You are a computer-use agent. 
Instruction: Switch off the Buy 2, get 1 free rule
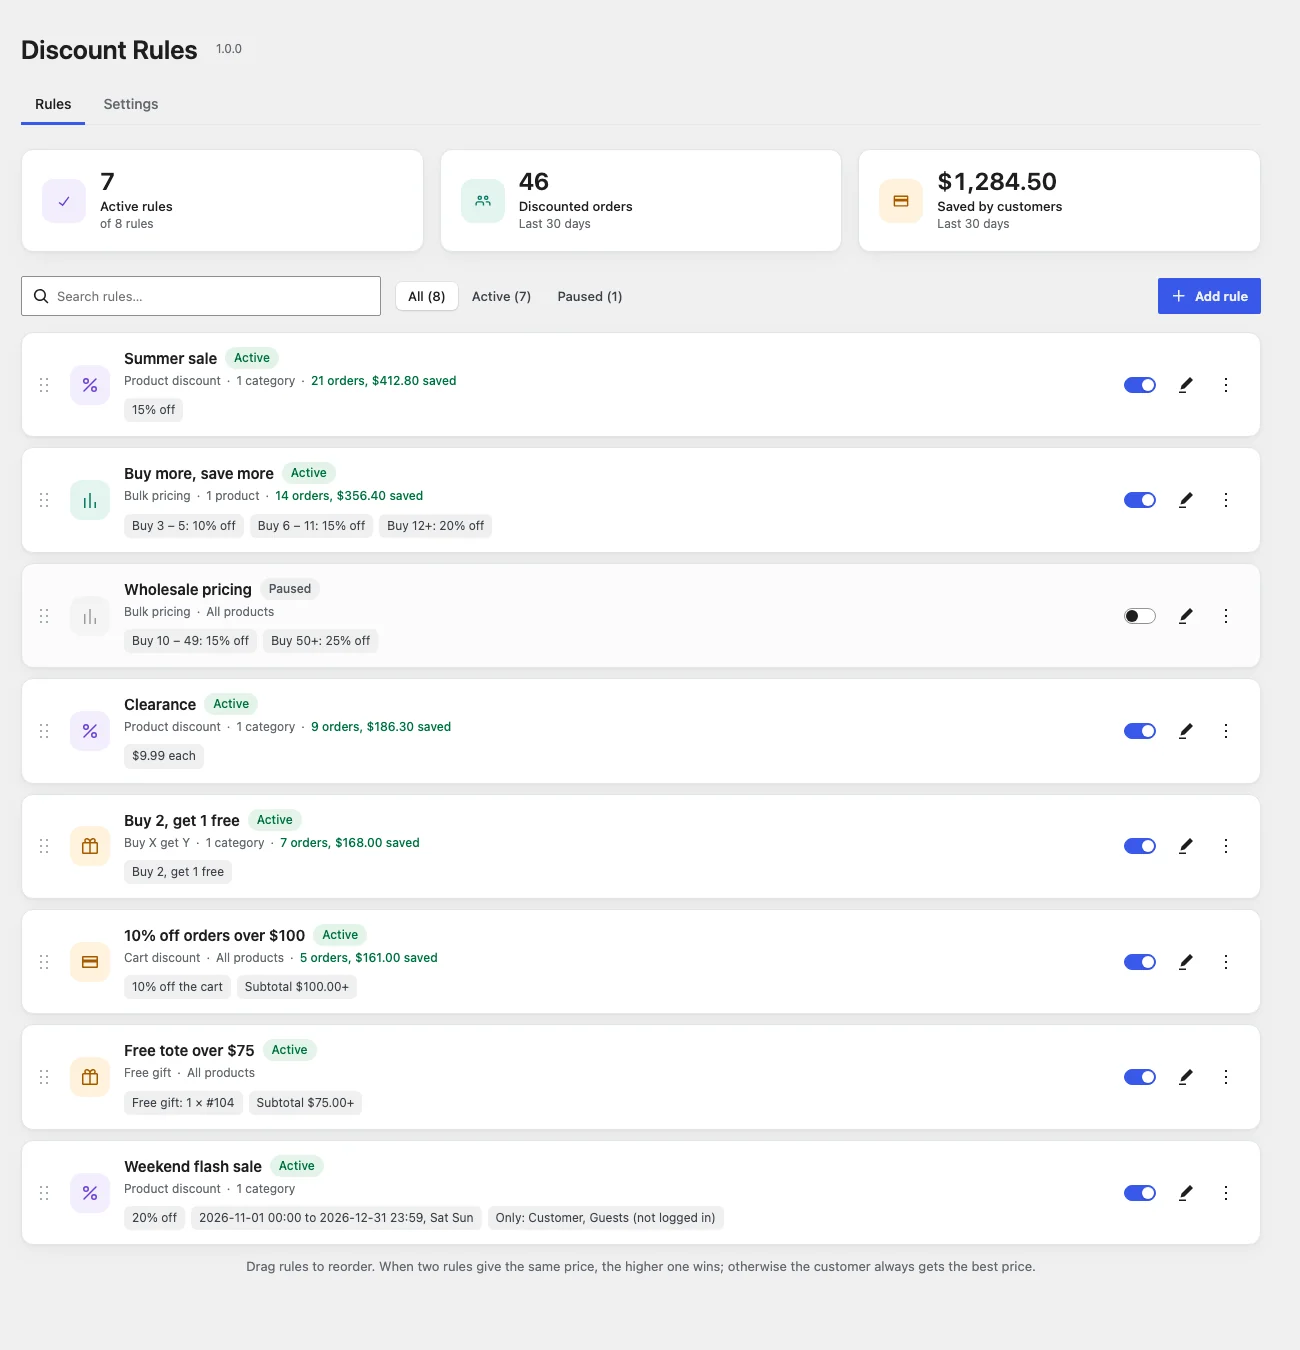coord(1140,846)
